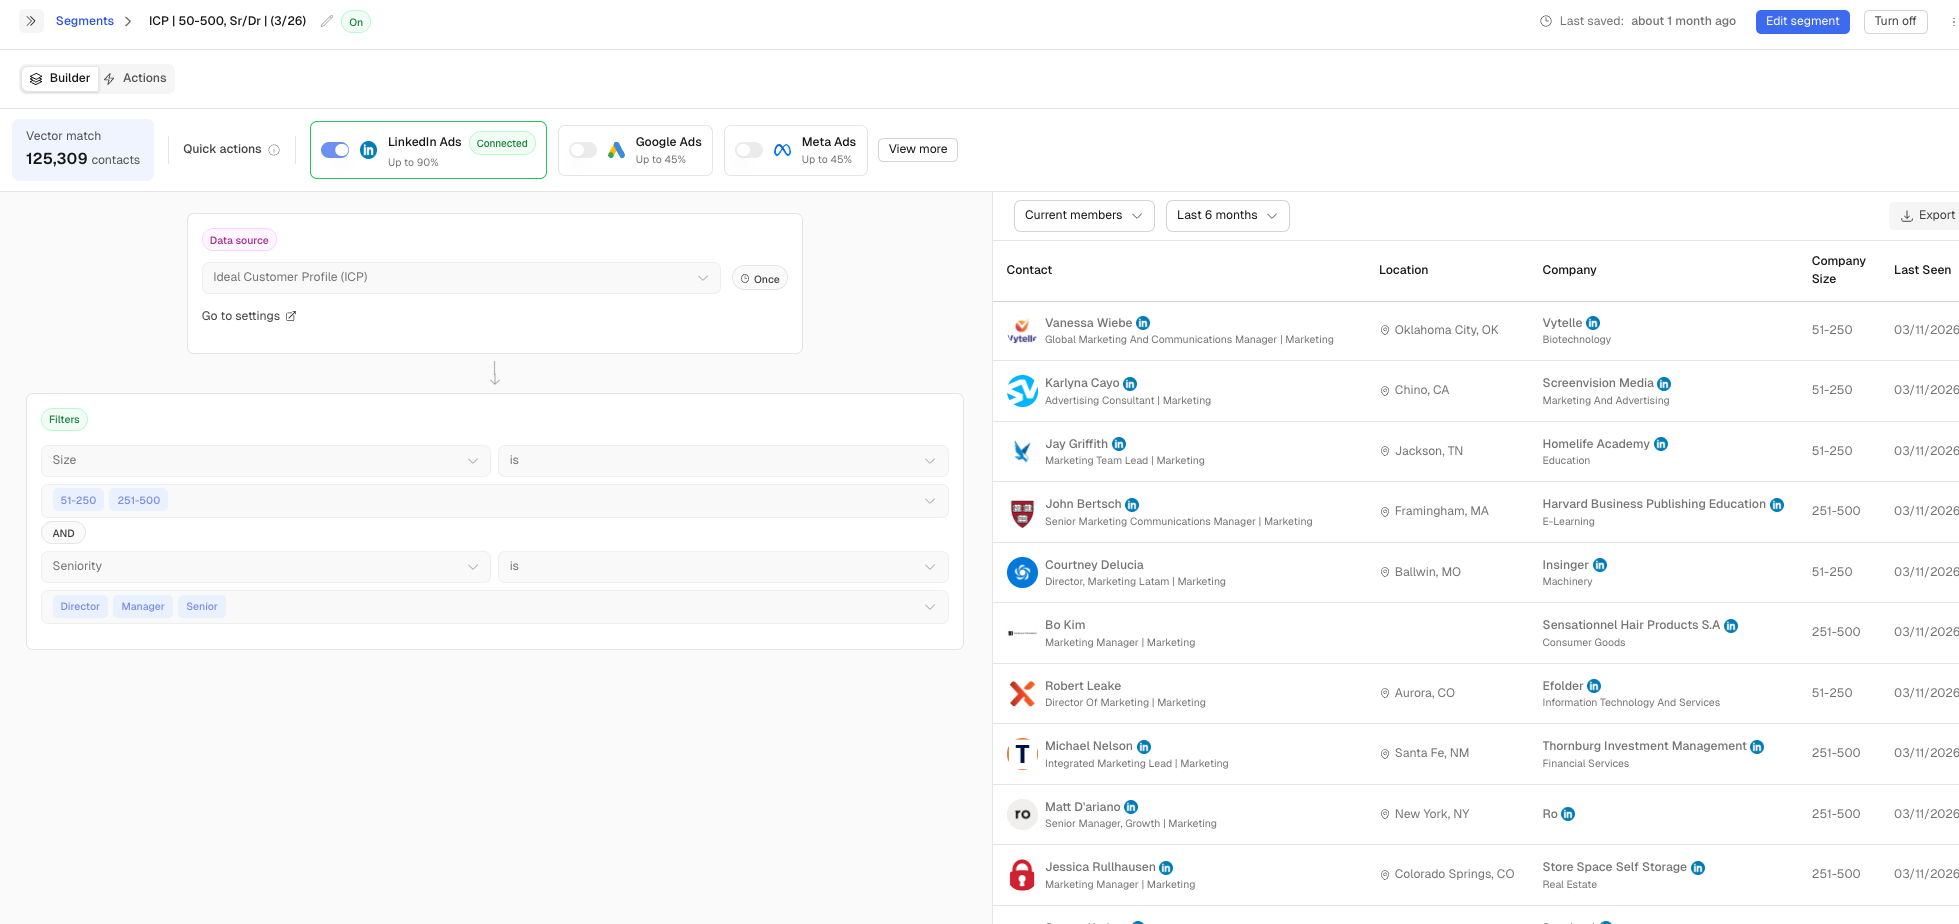Select the 251-500 size tag
This screenshot has width=1959, height=924.
[139, 501]
